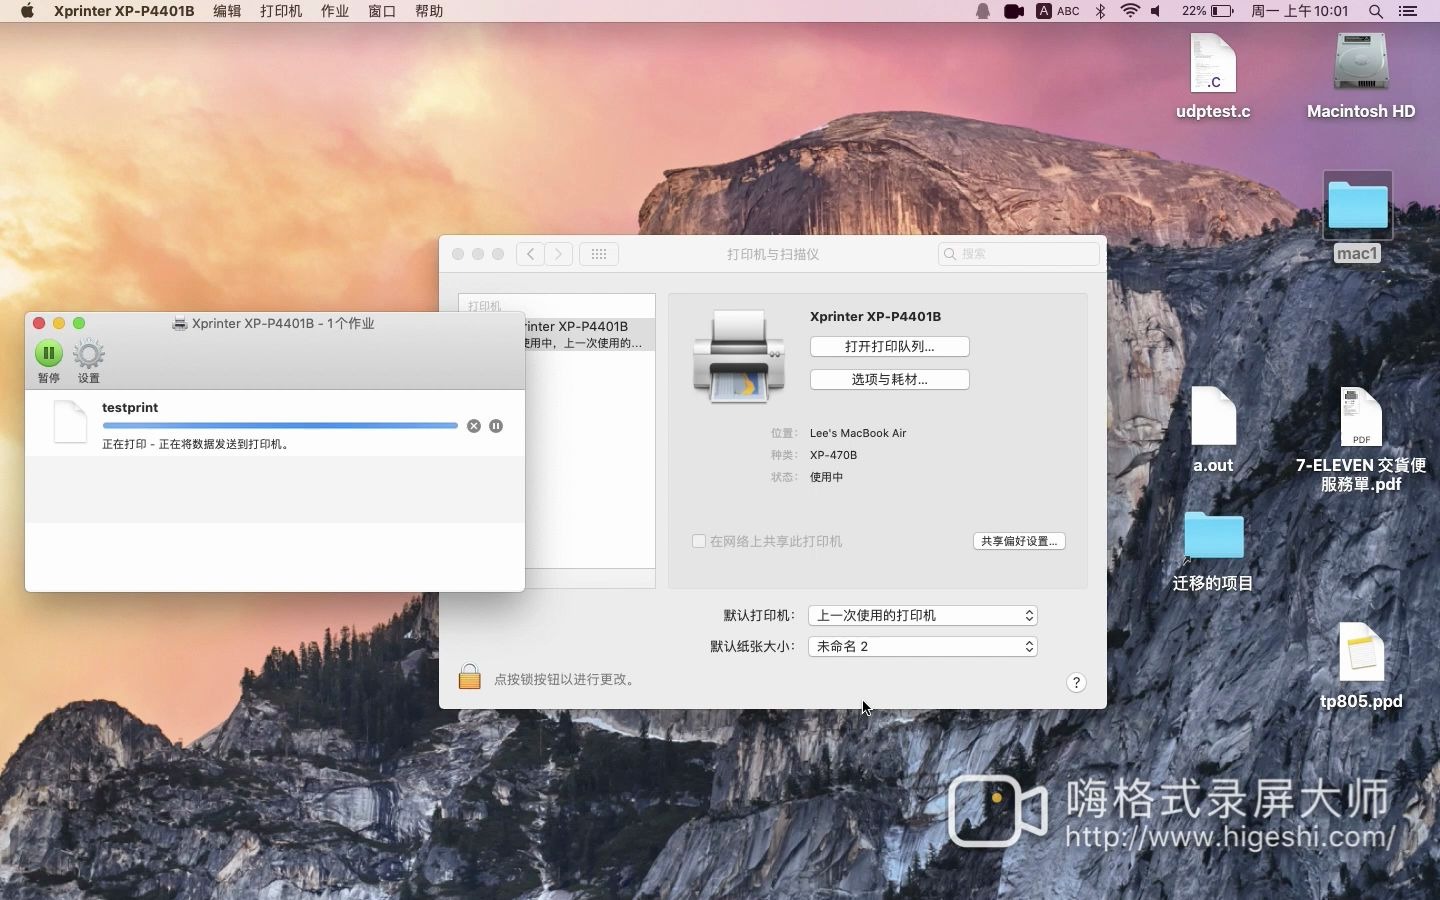The height and width of the screenshot is (900, 1440).
Task: Open the Apple menu
Action: tap(27, 11)
